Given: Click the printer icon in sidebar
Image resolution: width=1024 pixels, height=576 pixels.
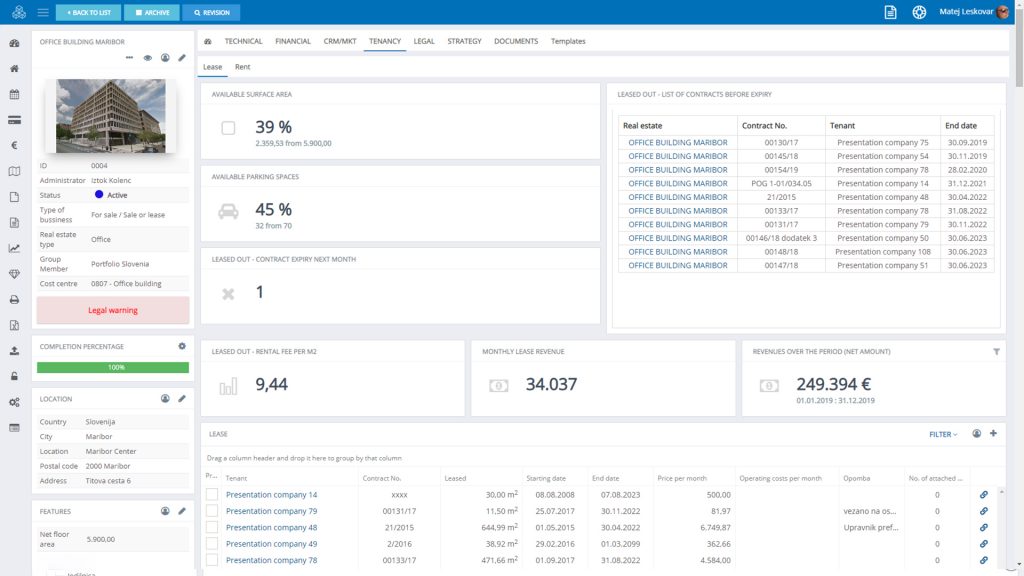Looking at the screenshot, I should click(x=14, y=299).
